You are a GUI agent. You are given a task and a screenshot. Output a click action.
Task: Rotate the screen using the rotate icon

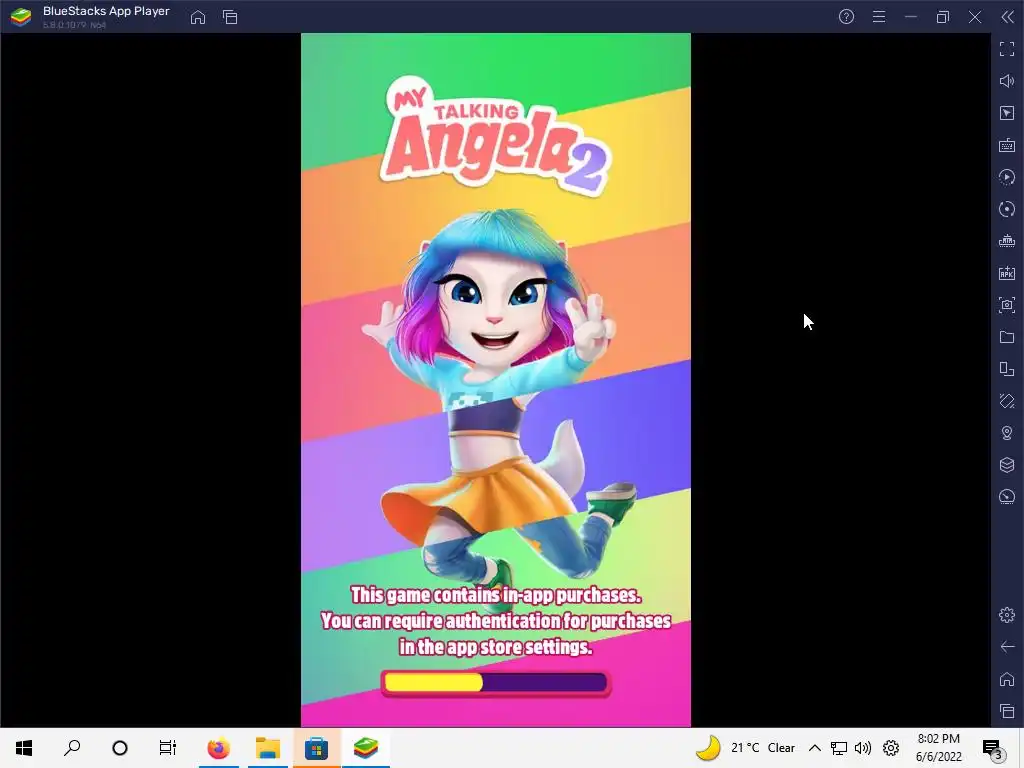click(1007, 369)
